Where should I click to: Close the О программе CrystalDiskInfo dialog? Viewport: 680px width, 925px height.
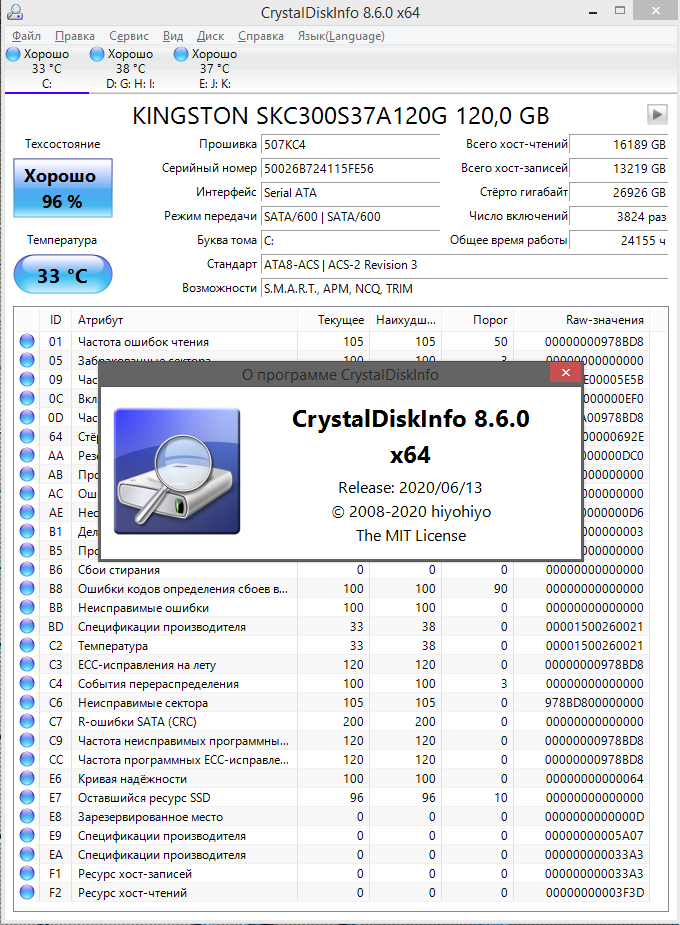566,372
